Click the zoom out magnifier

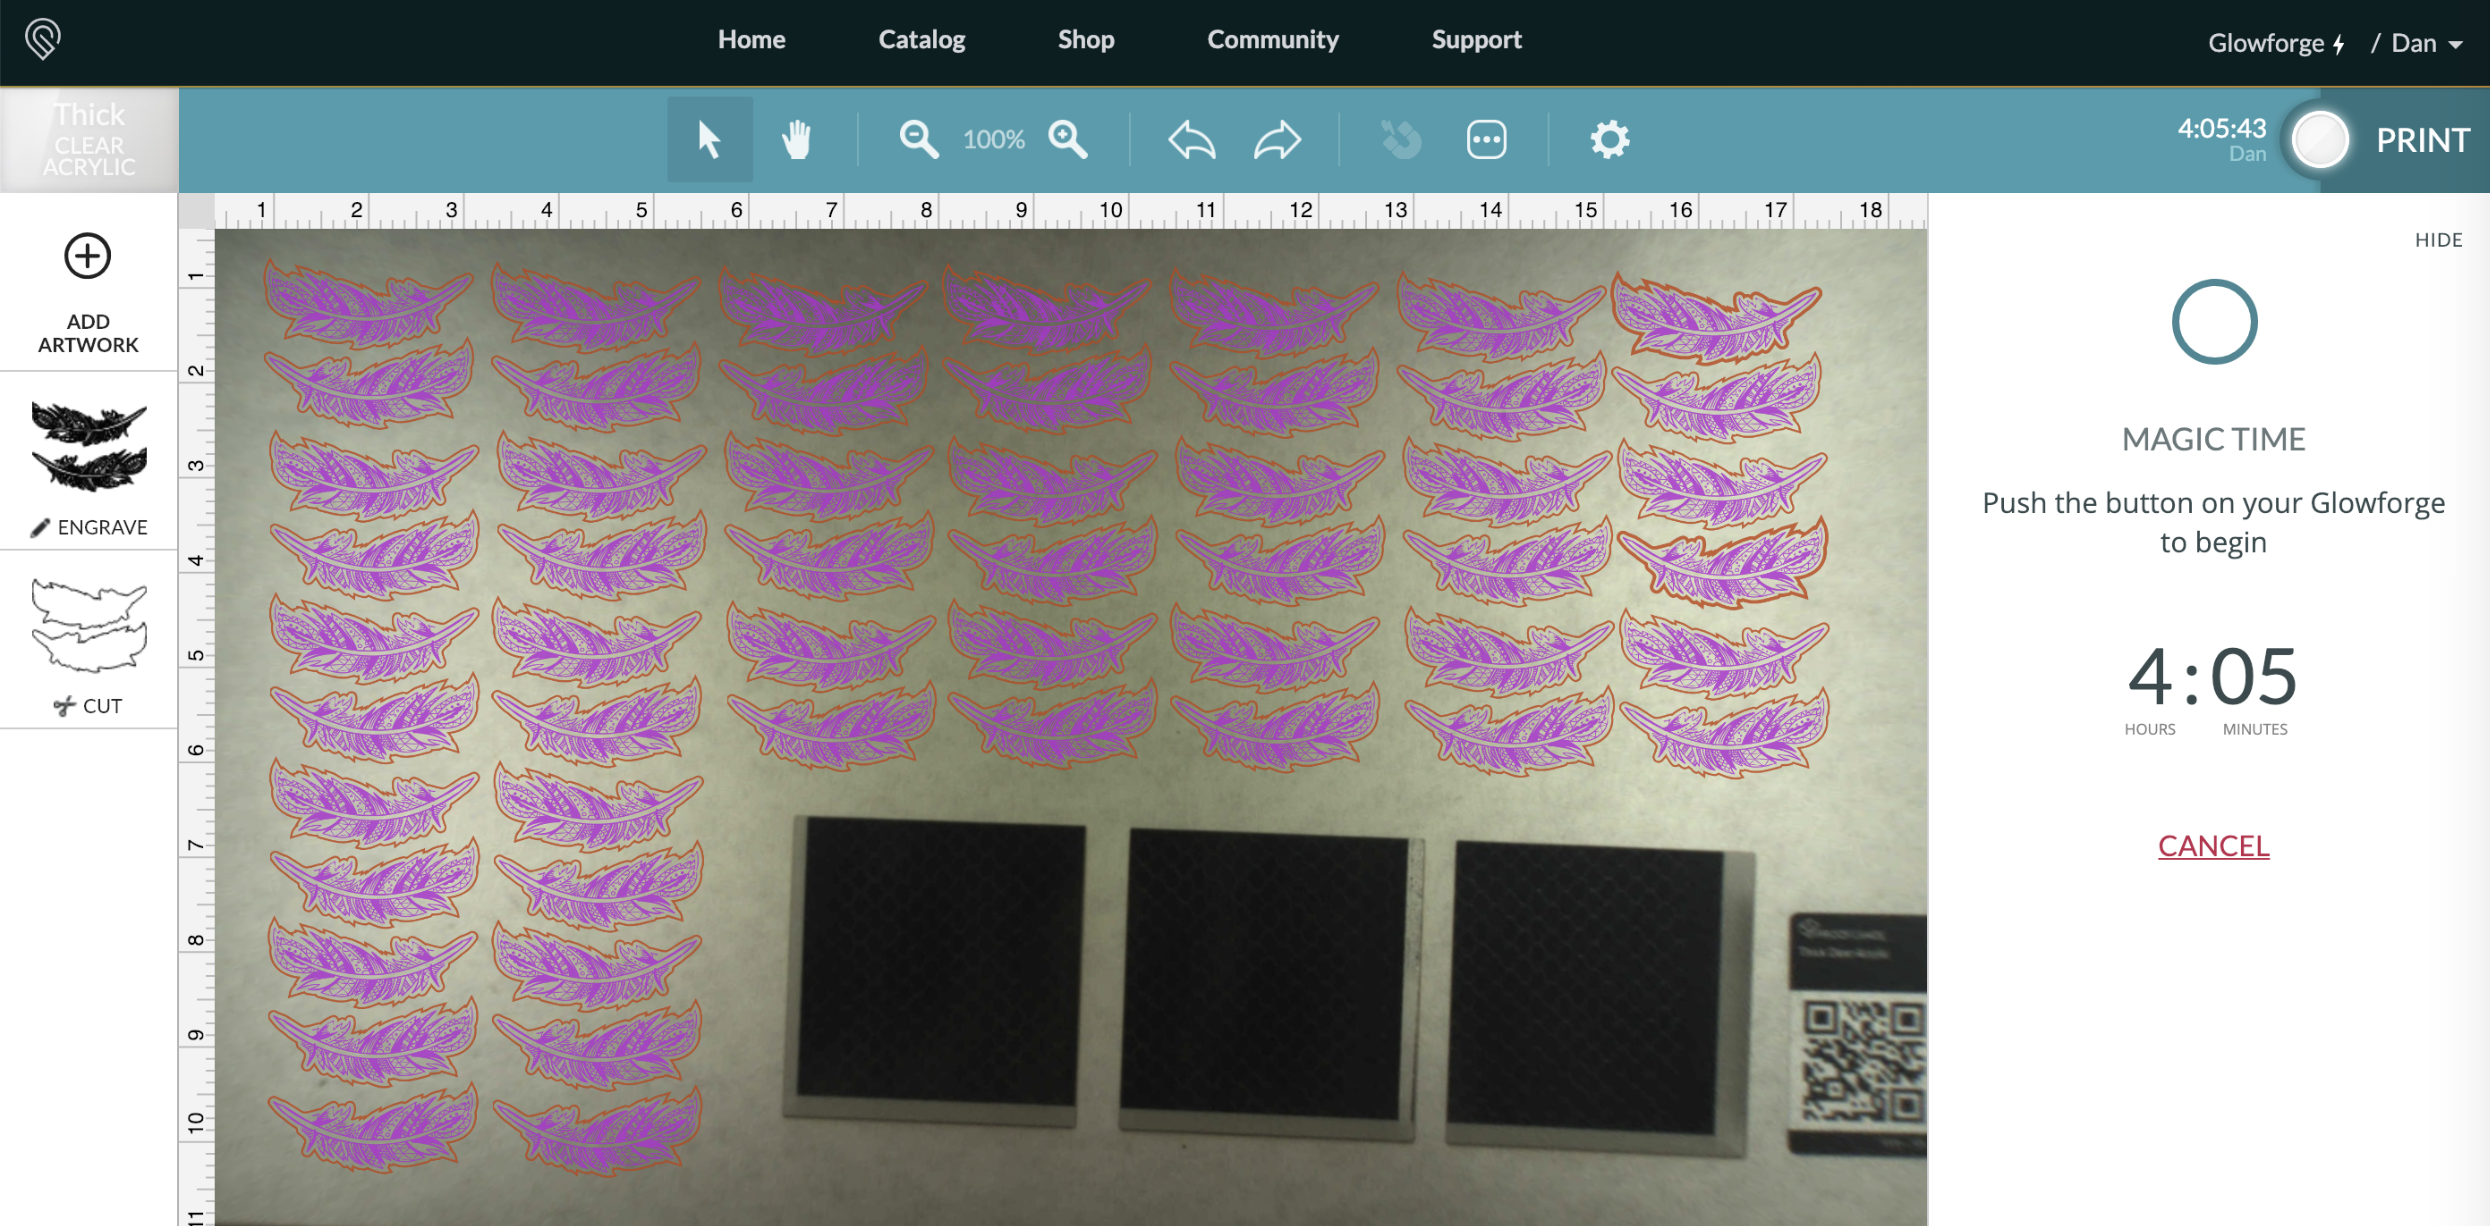918,139
